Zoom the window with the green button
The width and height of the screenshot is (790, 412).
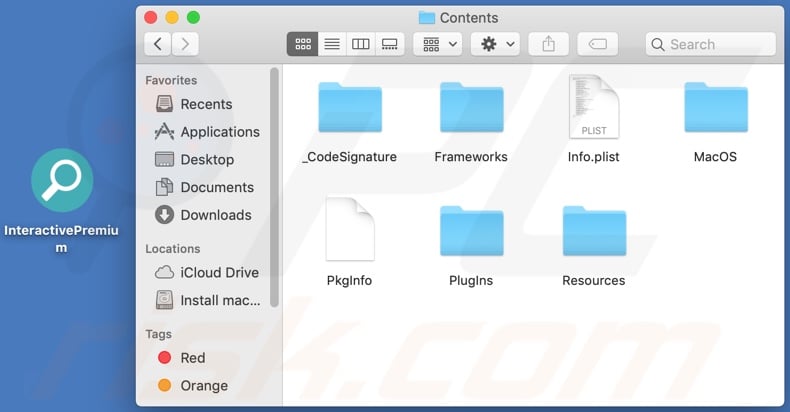(x=193, y=18)
